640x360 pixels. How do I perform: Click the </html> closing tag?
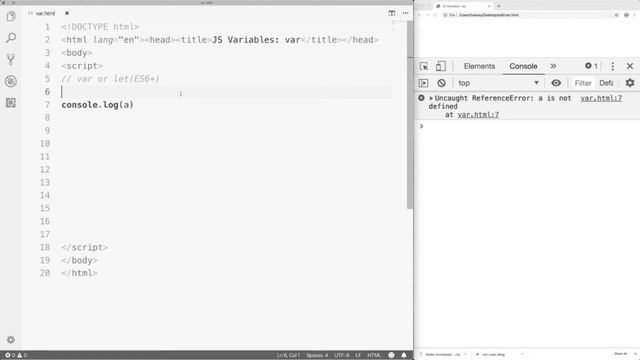(79, 273)
